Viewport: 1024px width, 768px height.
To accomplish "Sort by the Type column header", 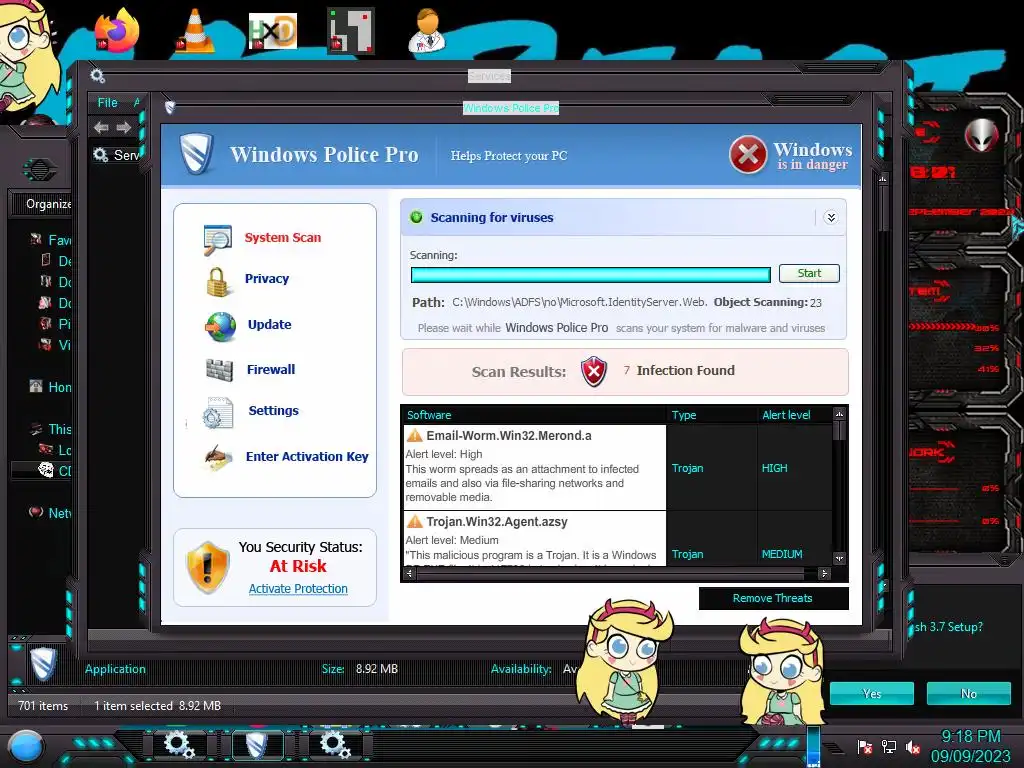I will 711,415.
